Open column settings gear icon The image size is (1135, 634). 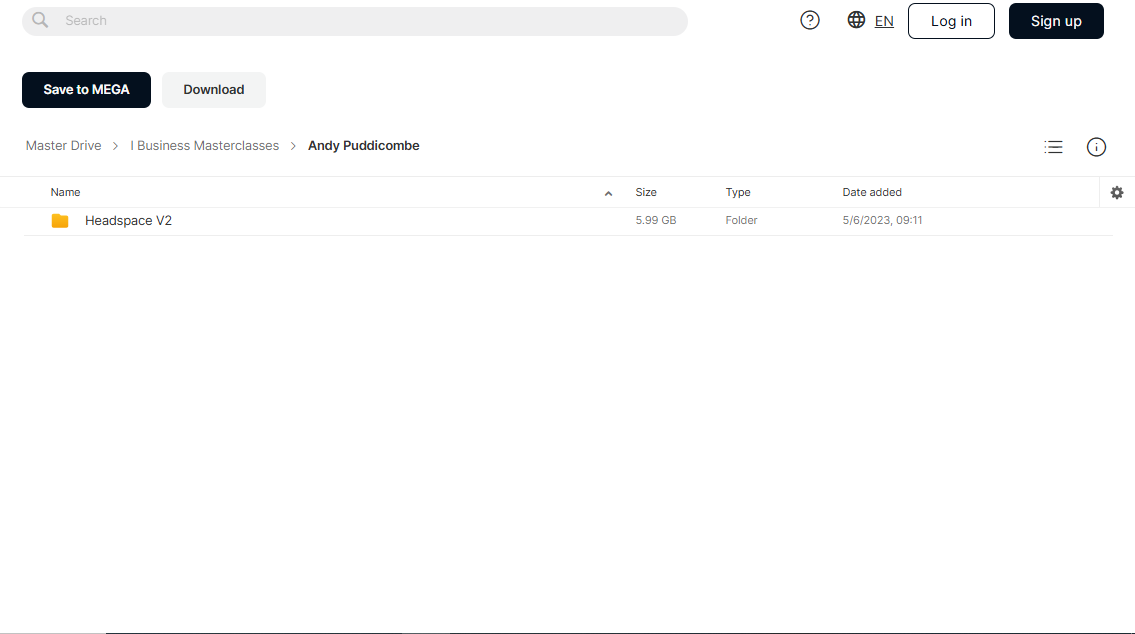[1117, 193]
